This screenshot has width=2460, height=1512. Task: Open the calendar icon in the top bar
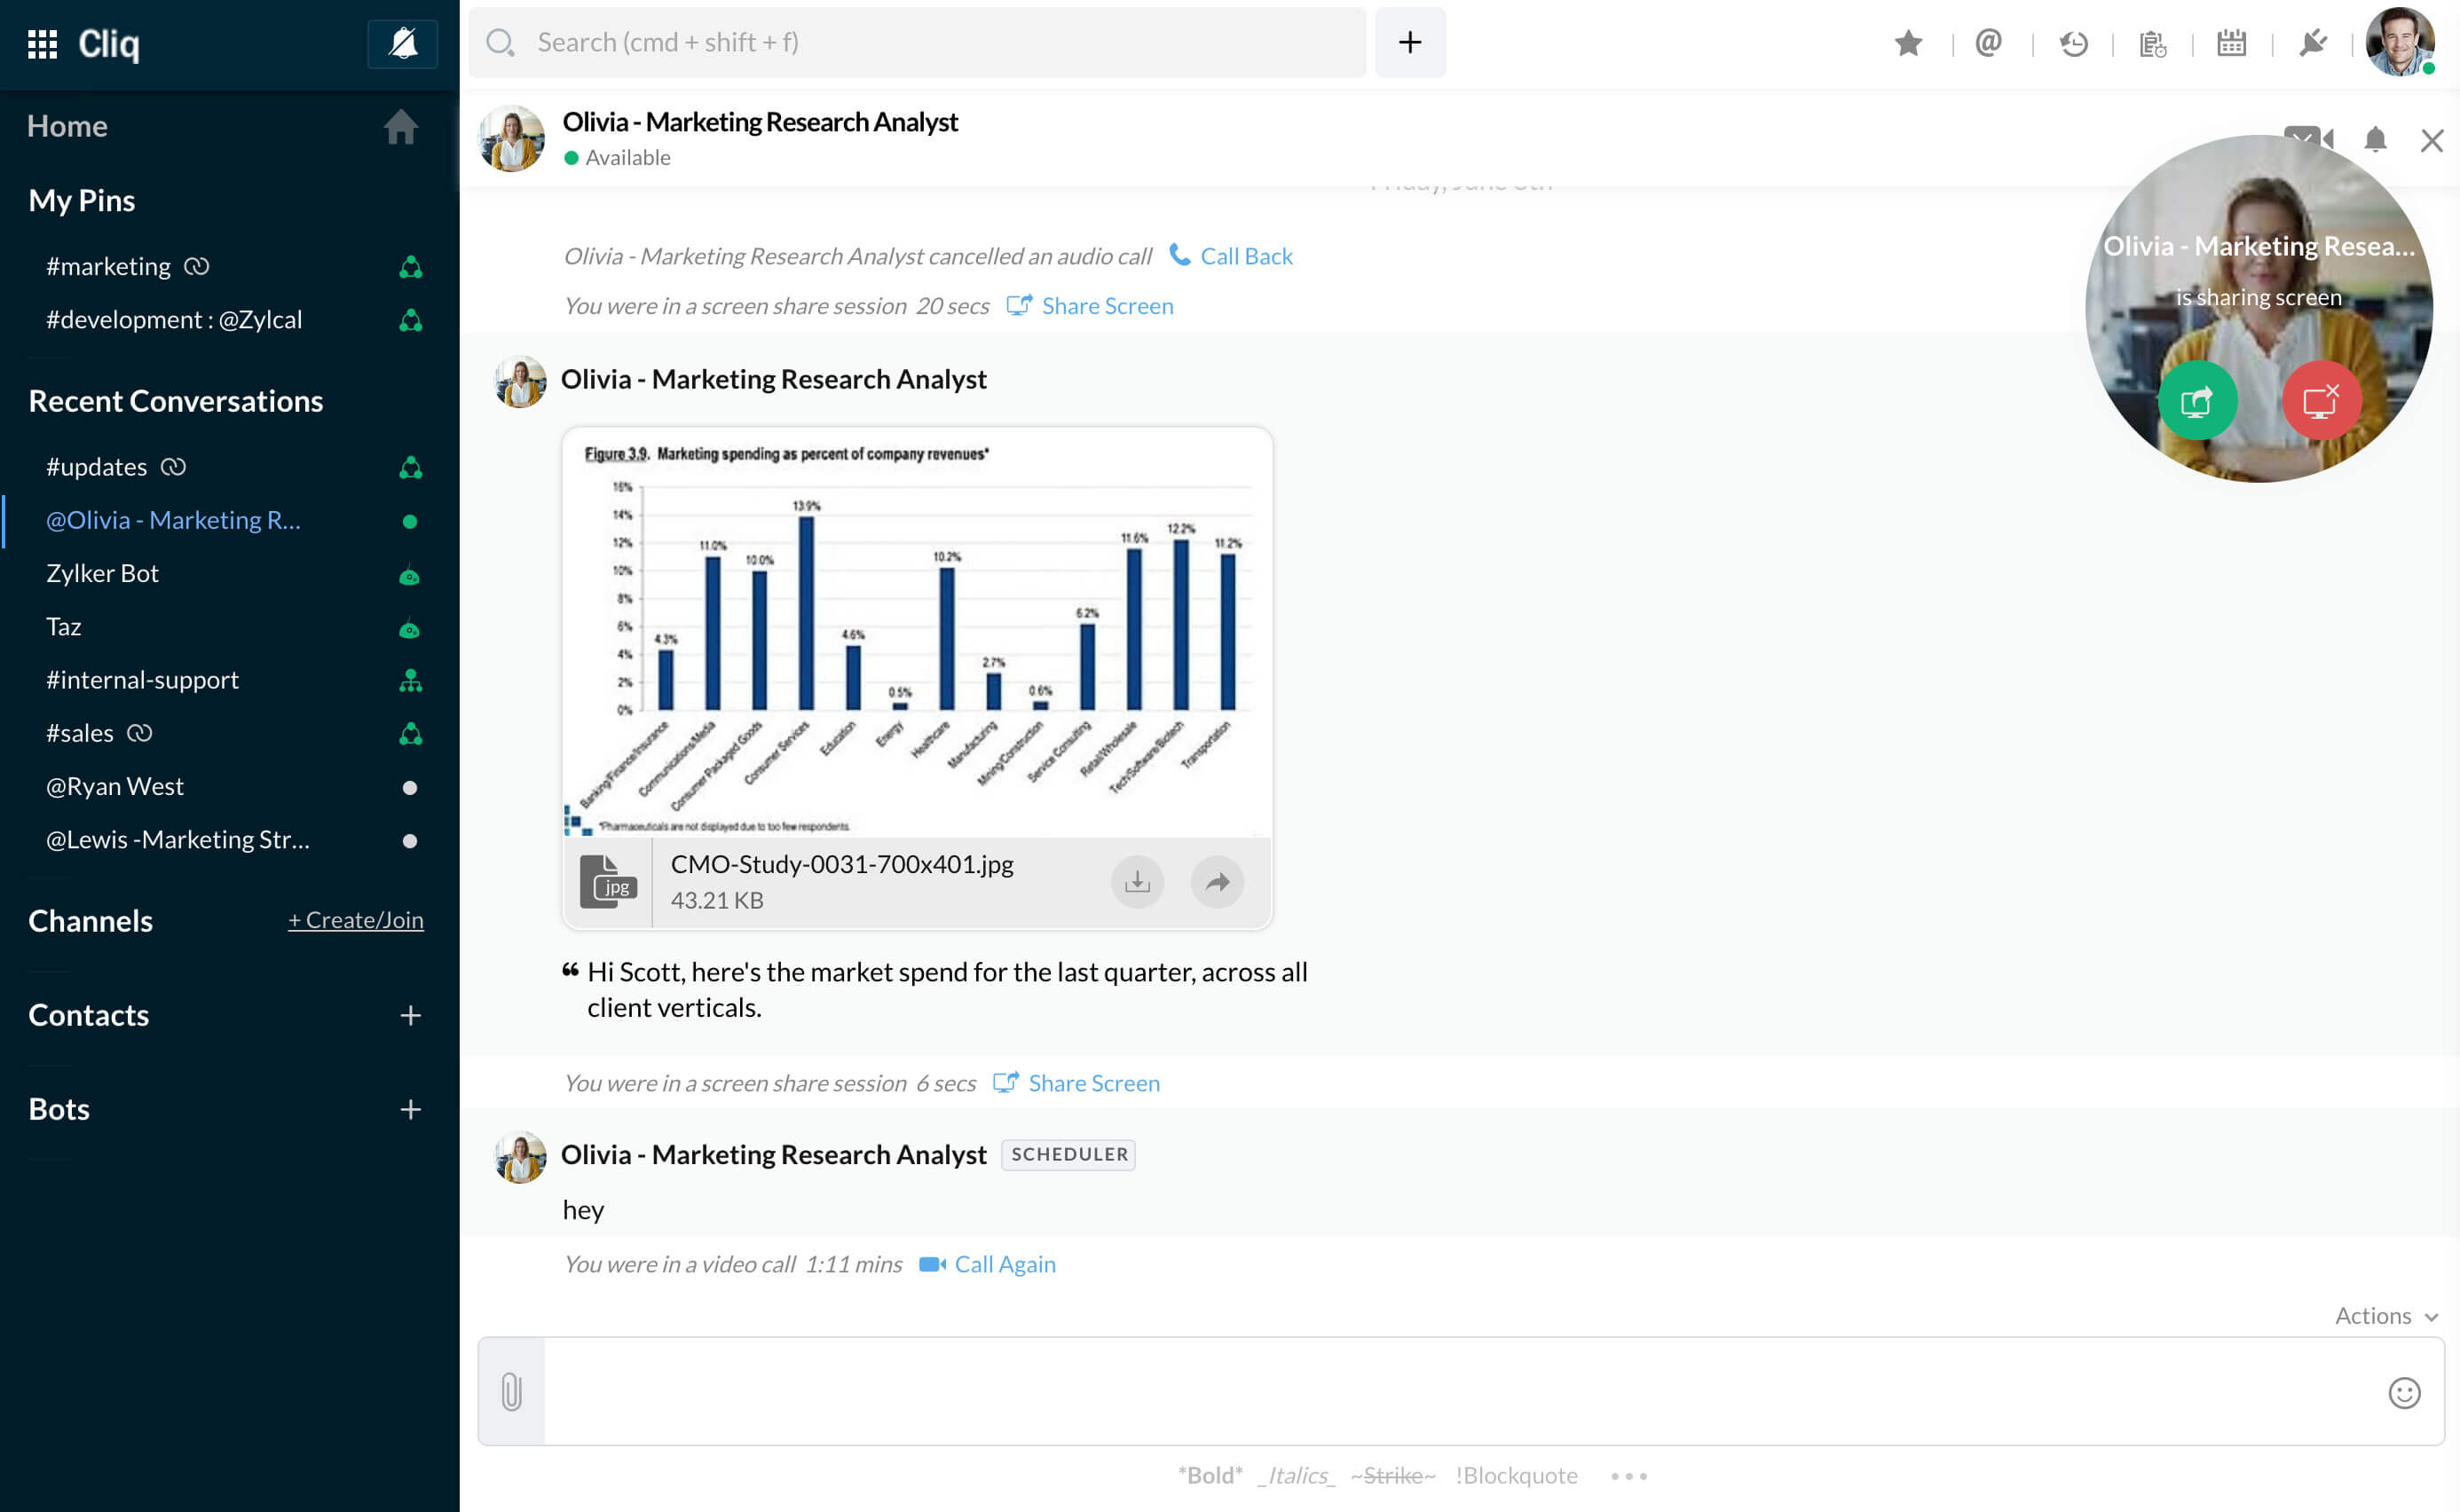pos(2231,43)
